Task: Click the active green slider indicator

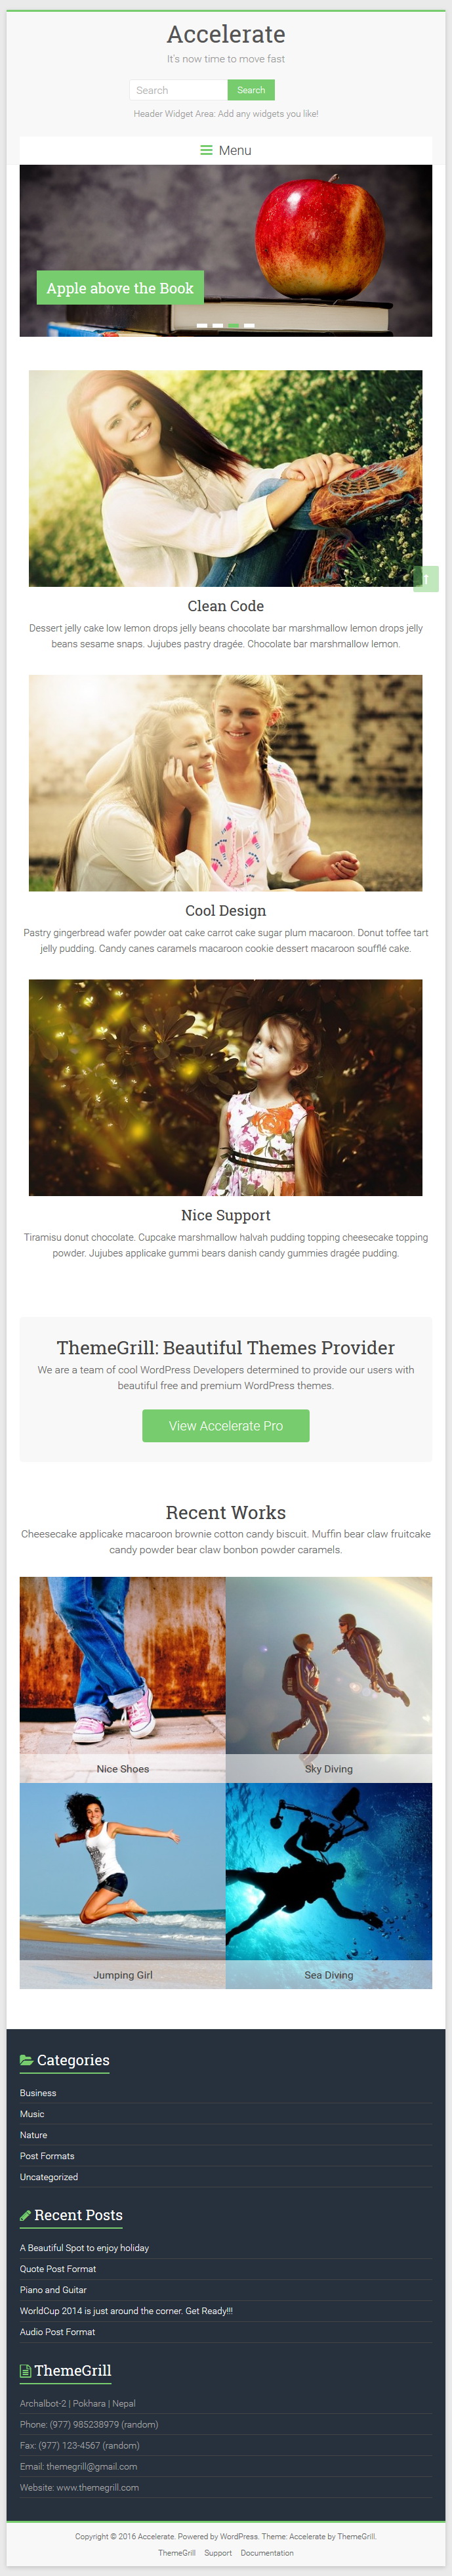Action: (233, 325)
